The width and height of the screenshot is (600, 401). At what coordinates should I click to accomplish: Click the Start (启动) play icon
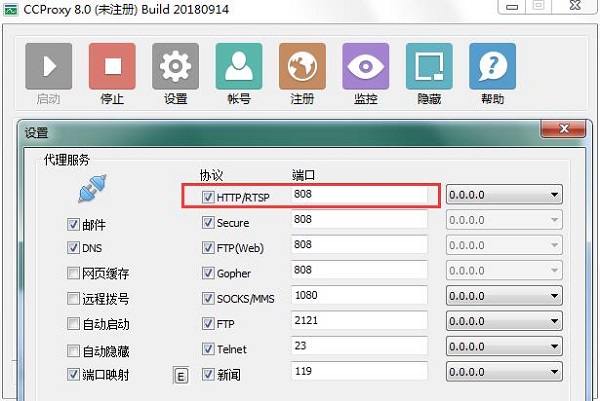click(x=49, y=66)
